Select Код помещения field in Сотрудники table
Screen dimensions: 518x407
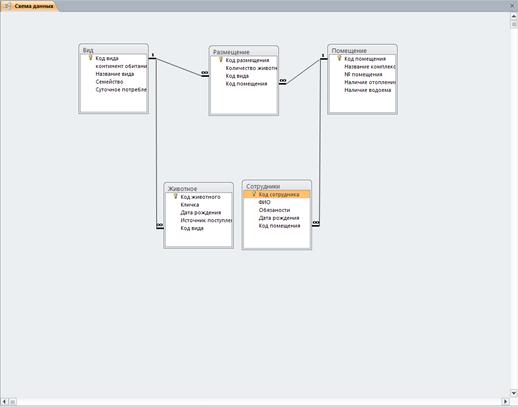[x=277, y=226]
